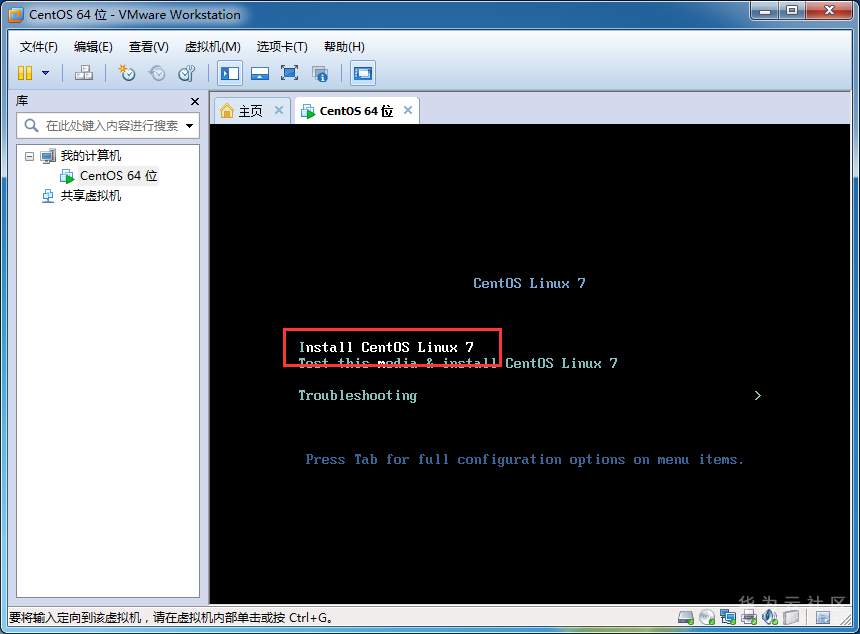
Task: Open the 选项卡(T) menu
Action: click(282, 47)
